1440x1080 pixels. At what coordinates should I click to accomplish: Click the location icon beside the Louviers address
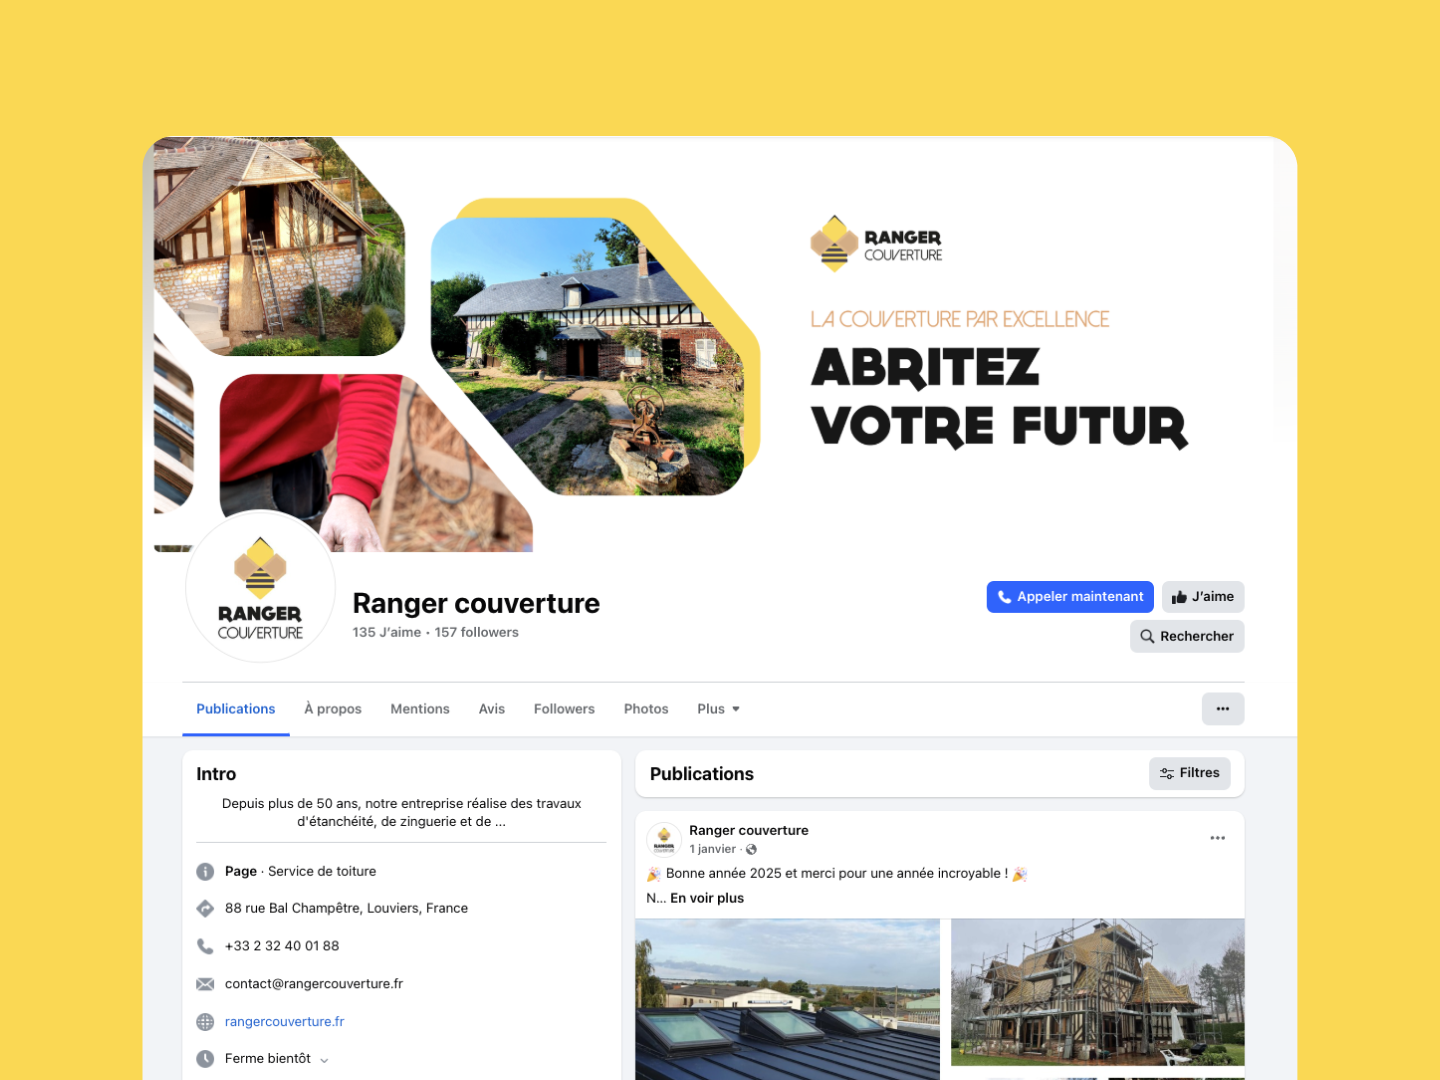point(205,908)
